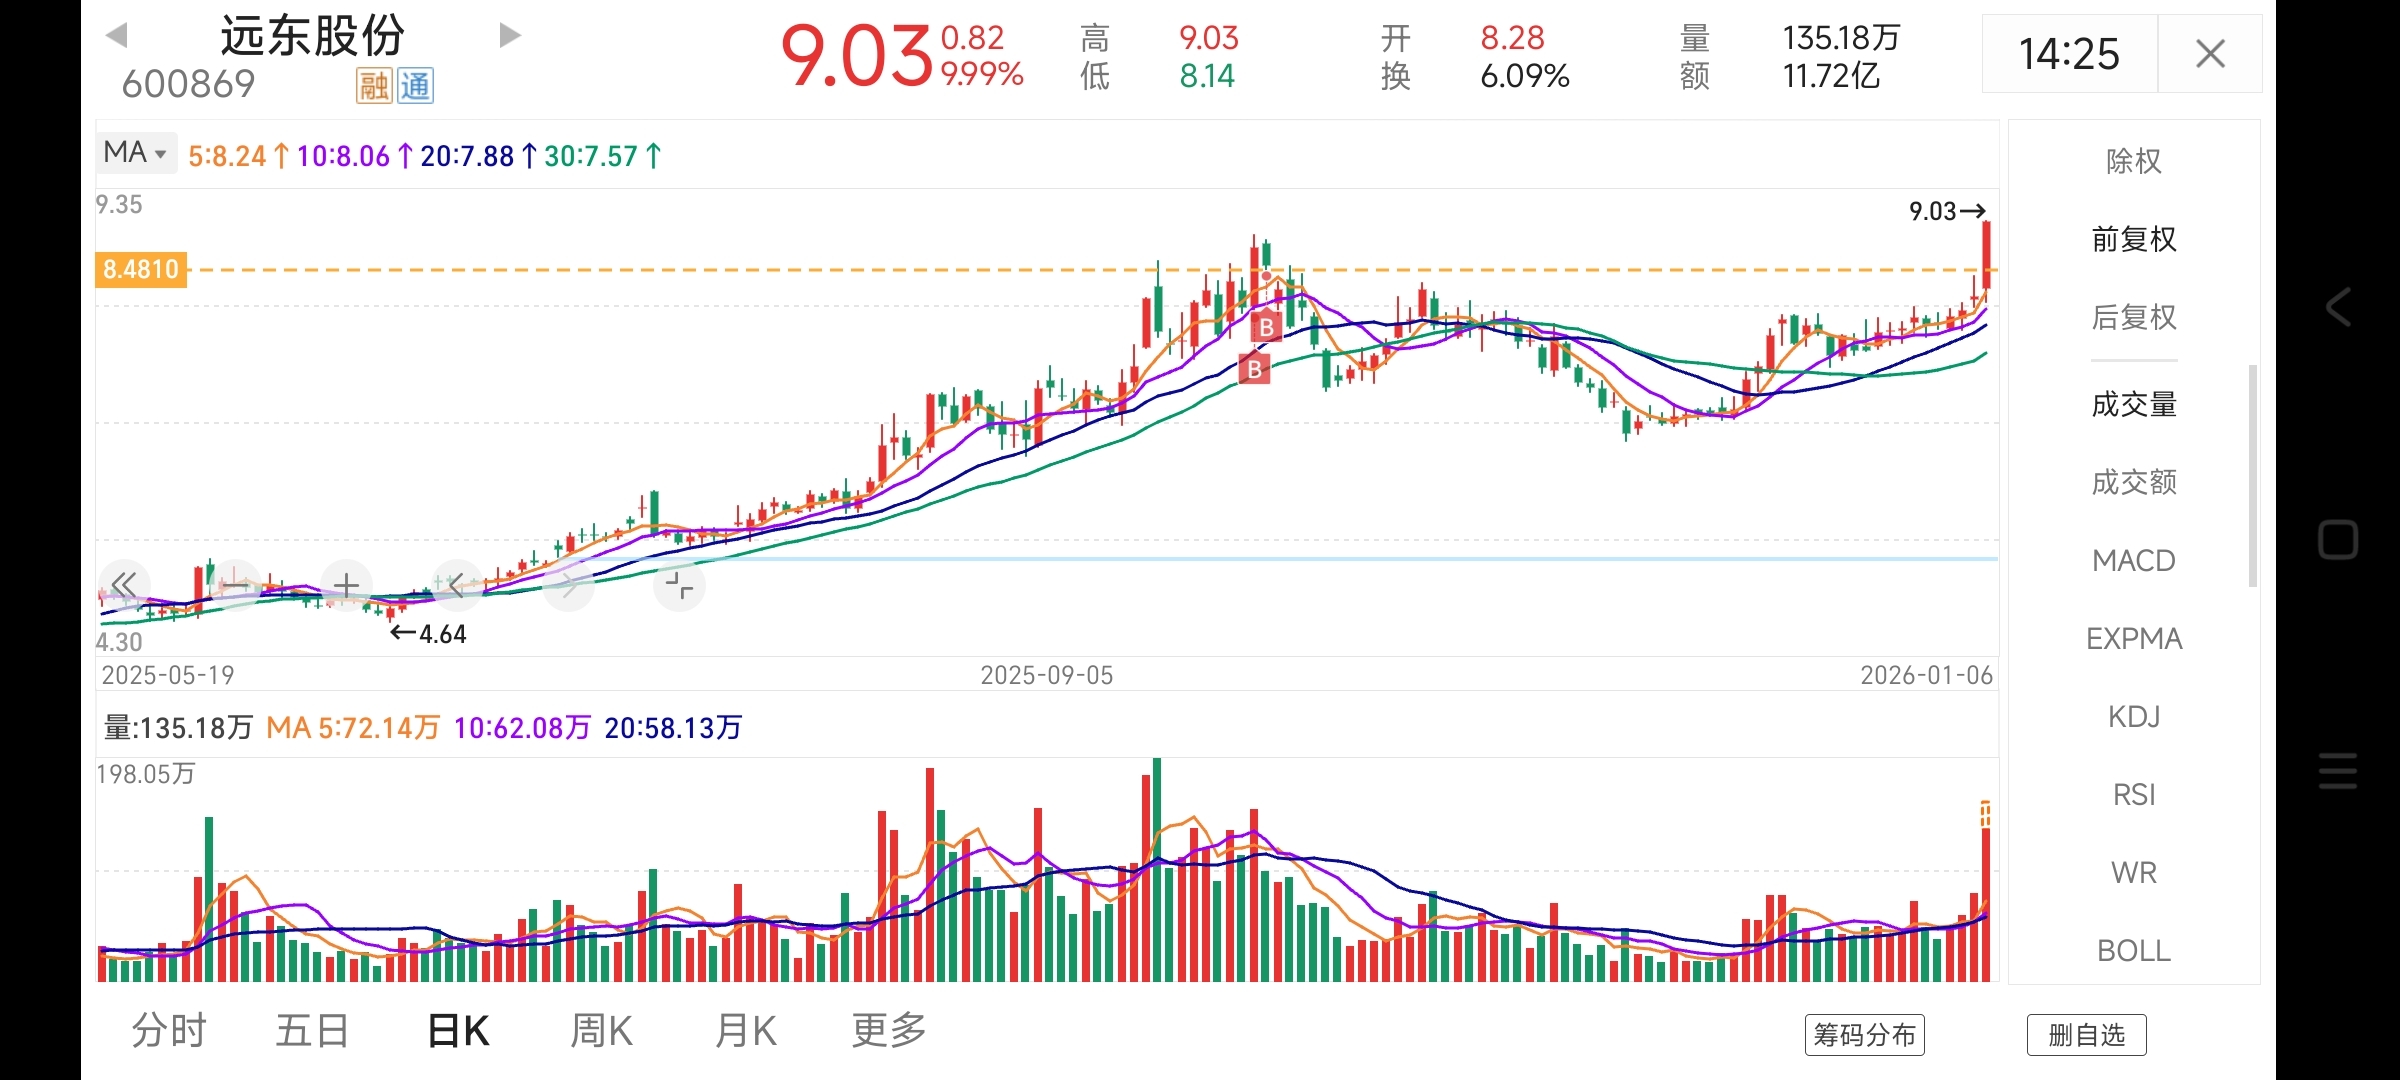Viewport: 2400px width, 1080px height.
Task: Click Android back chevron on the side bar
Action: 2338,307
